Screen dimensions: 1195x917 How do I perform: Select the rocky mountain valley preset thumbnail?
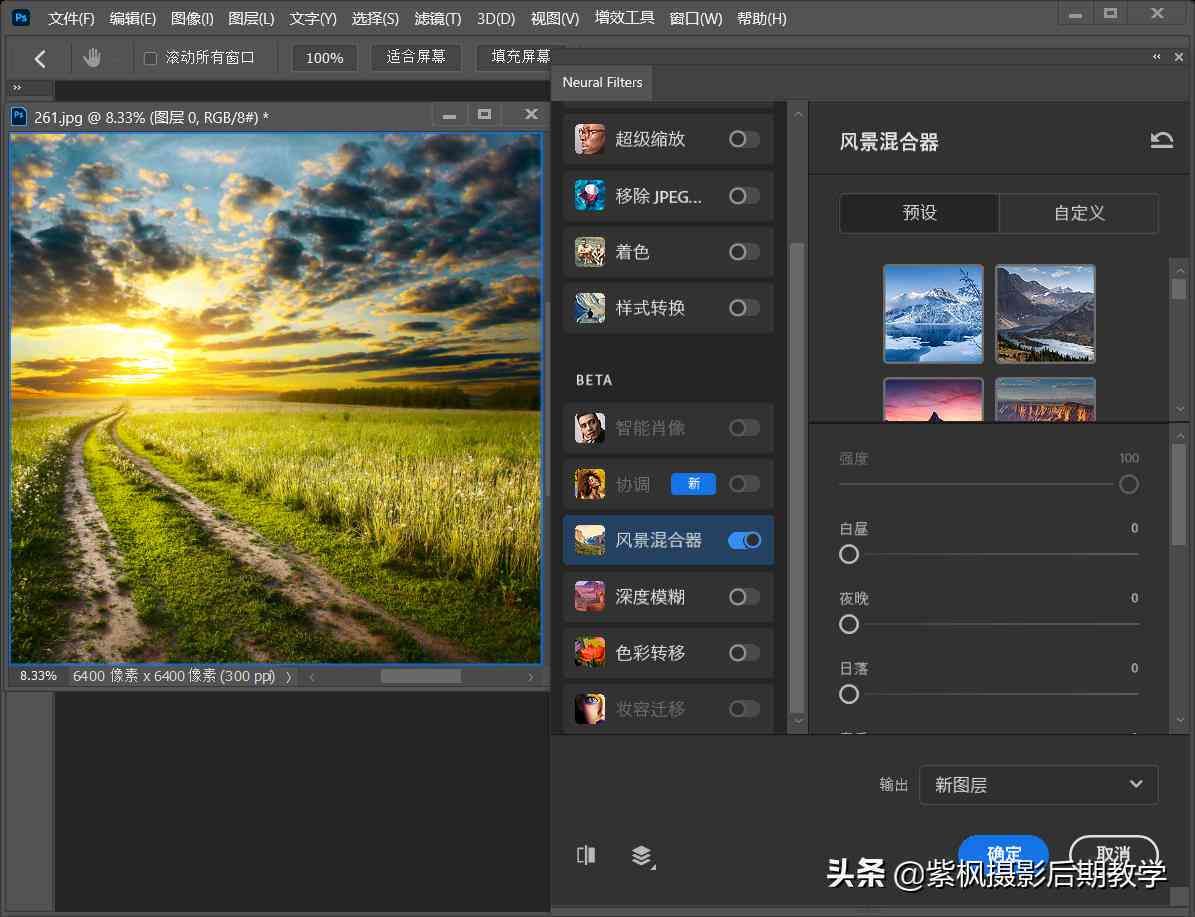[1045, 313]
